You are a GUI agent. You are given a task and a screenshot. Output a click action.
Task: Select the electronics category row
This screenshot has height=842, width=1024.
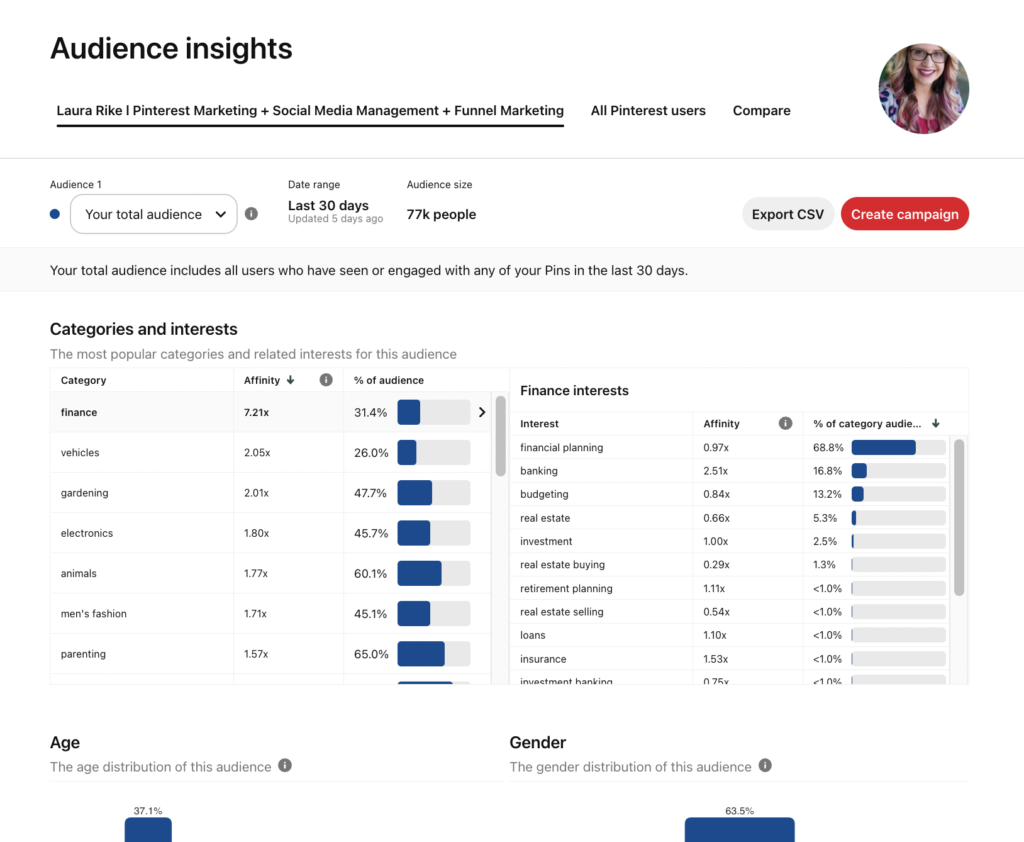[x=270, y=533]
